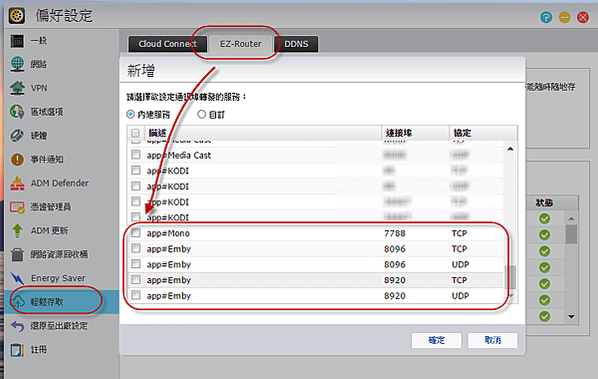
Task: Click the service list scroll-up arrow
Action: click(x=510, y=149)
